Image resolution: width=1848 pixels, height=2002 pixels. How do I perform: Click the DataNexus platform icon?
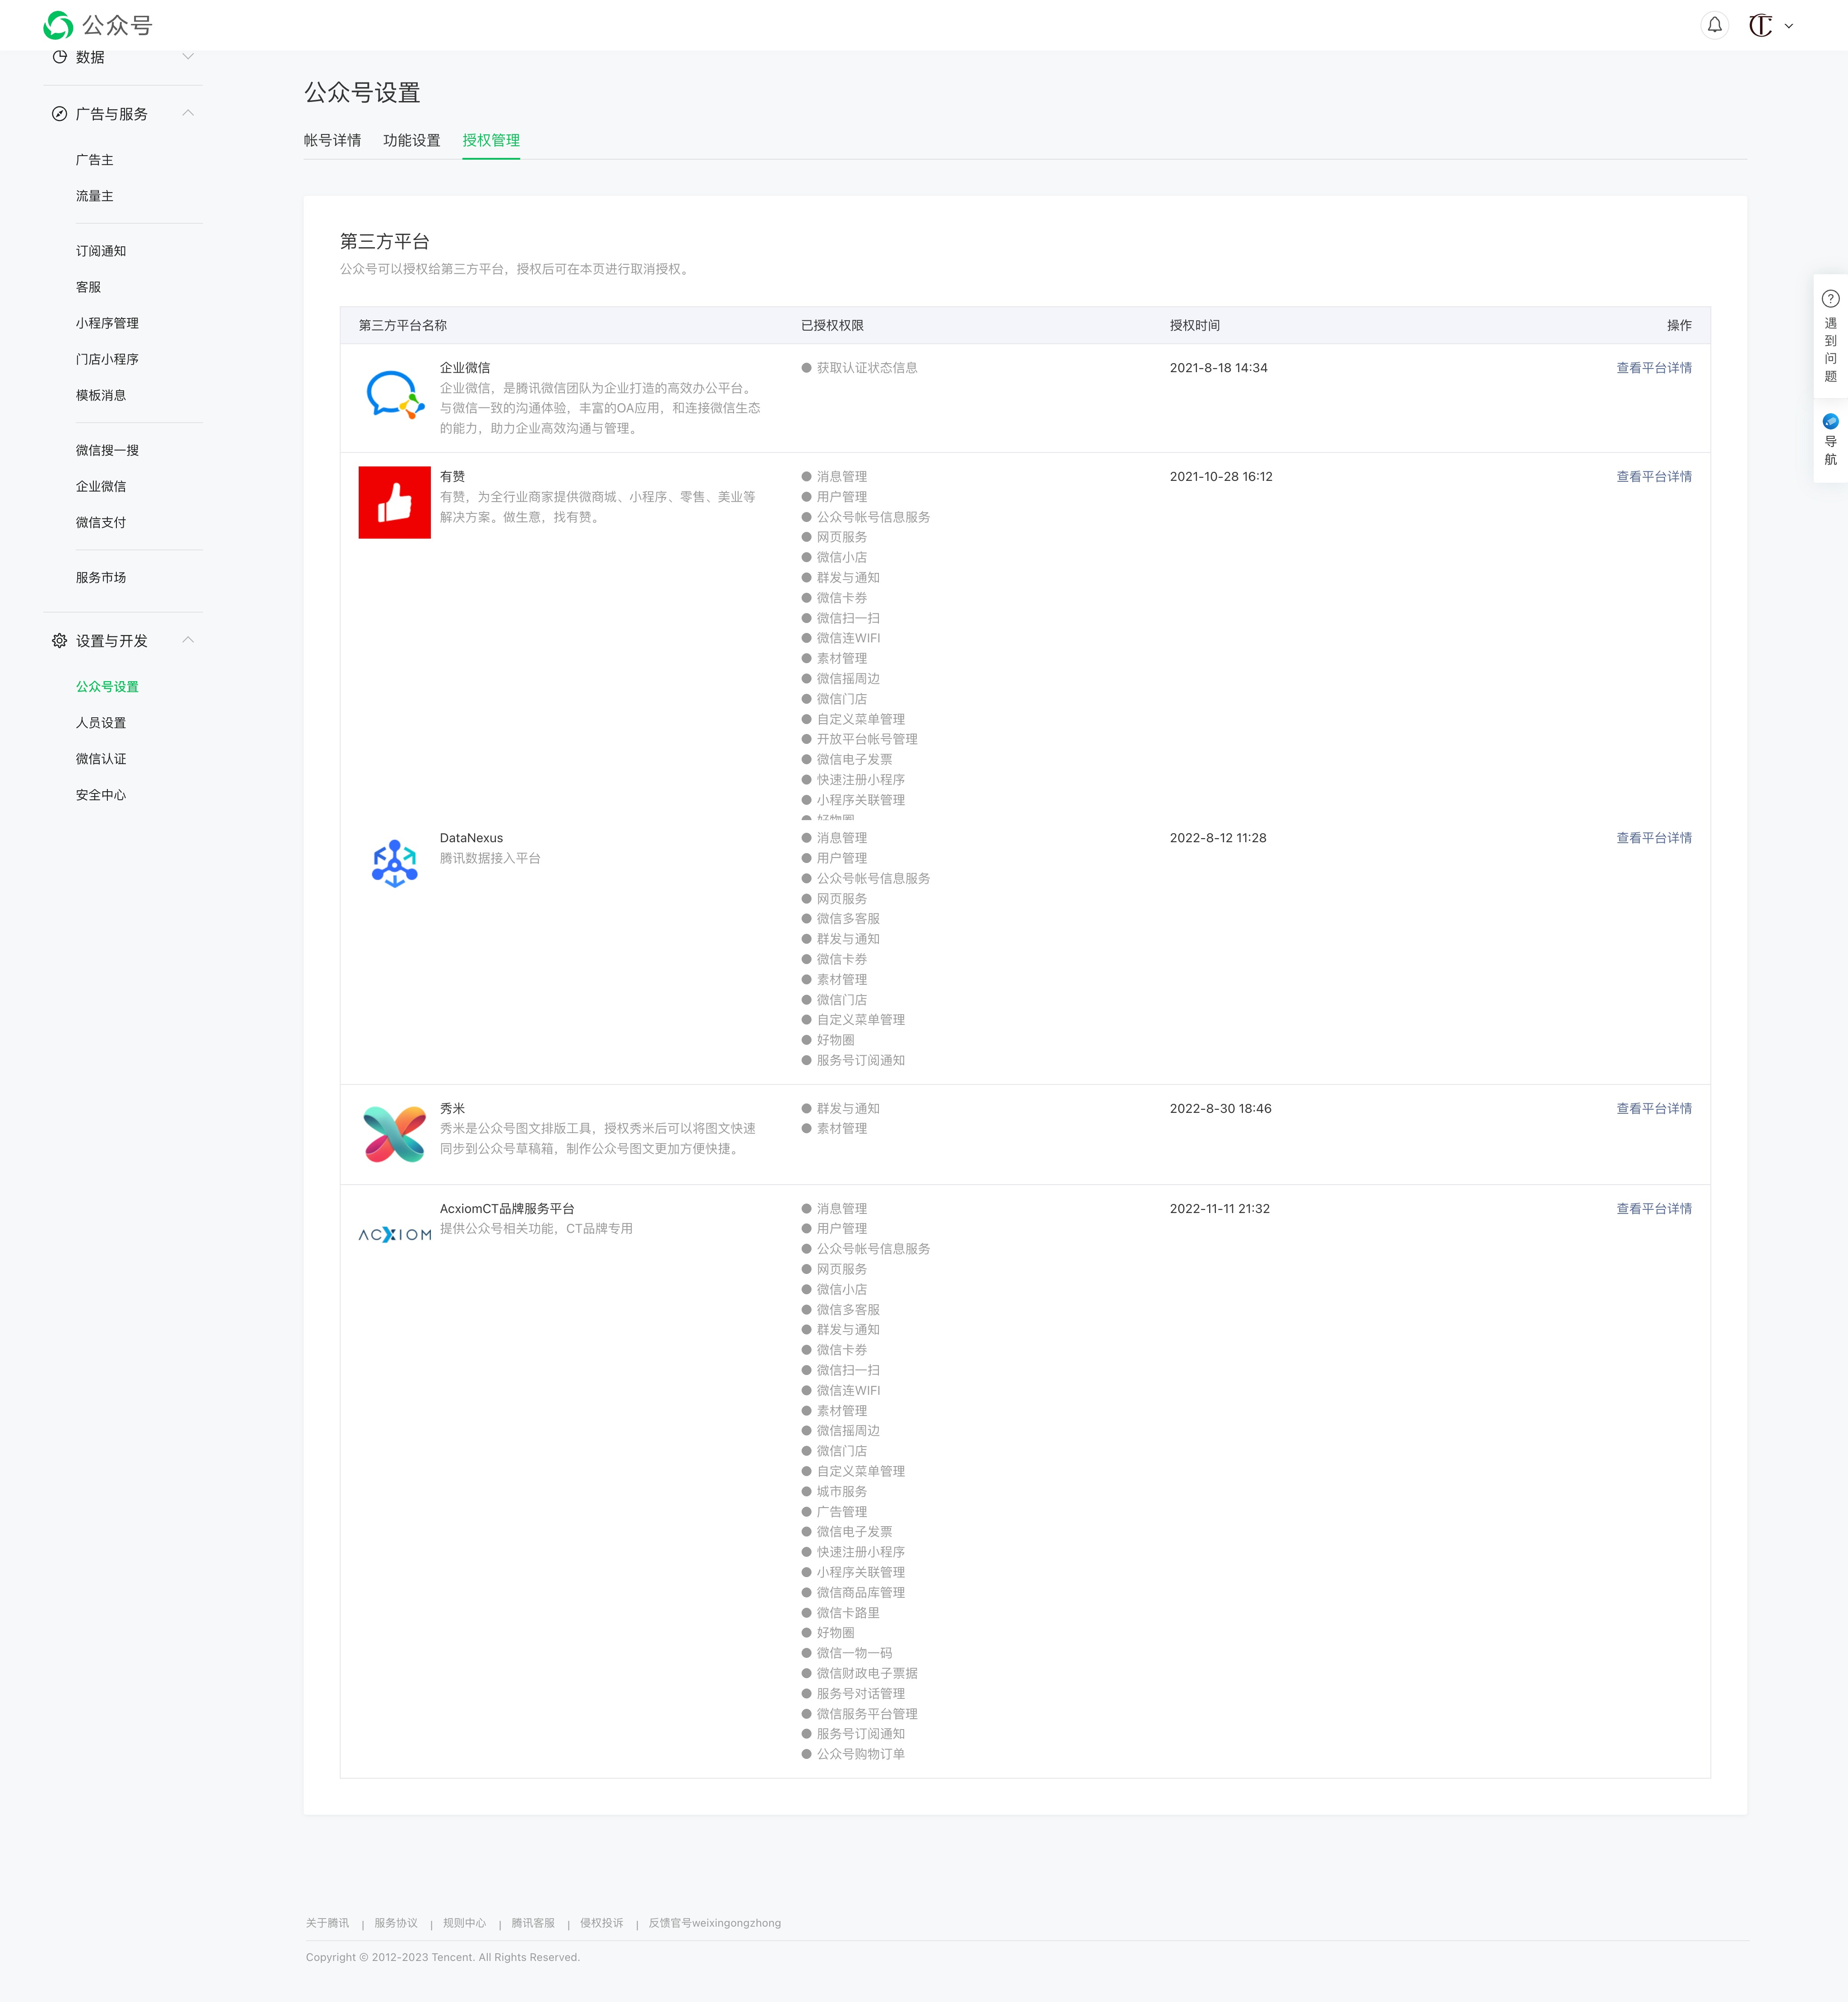[394, 863]
